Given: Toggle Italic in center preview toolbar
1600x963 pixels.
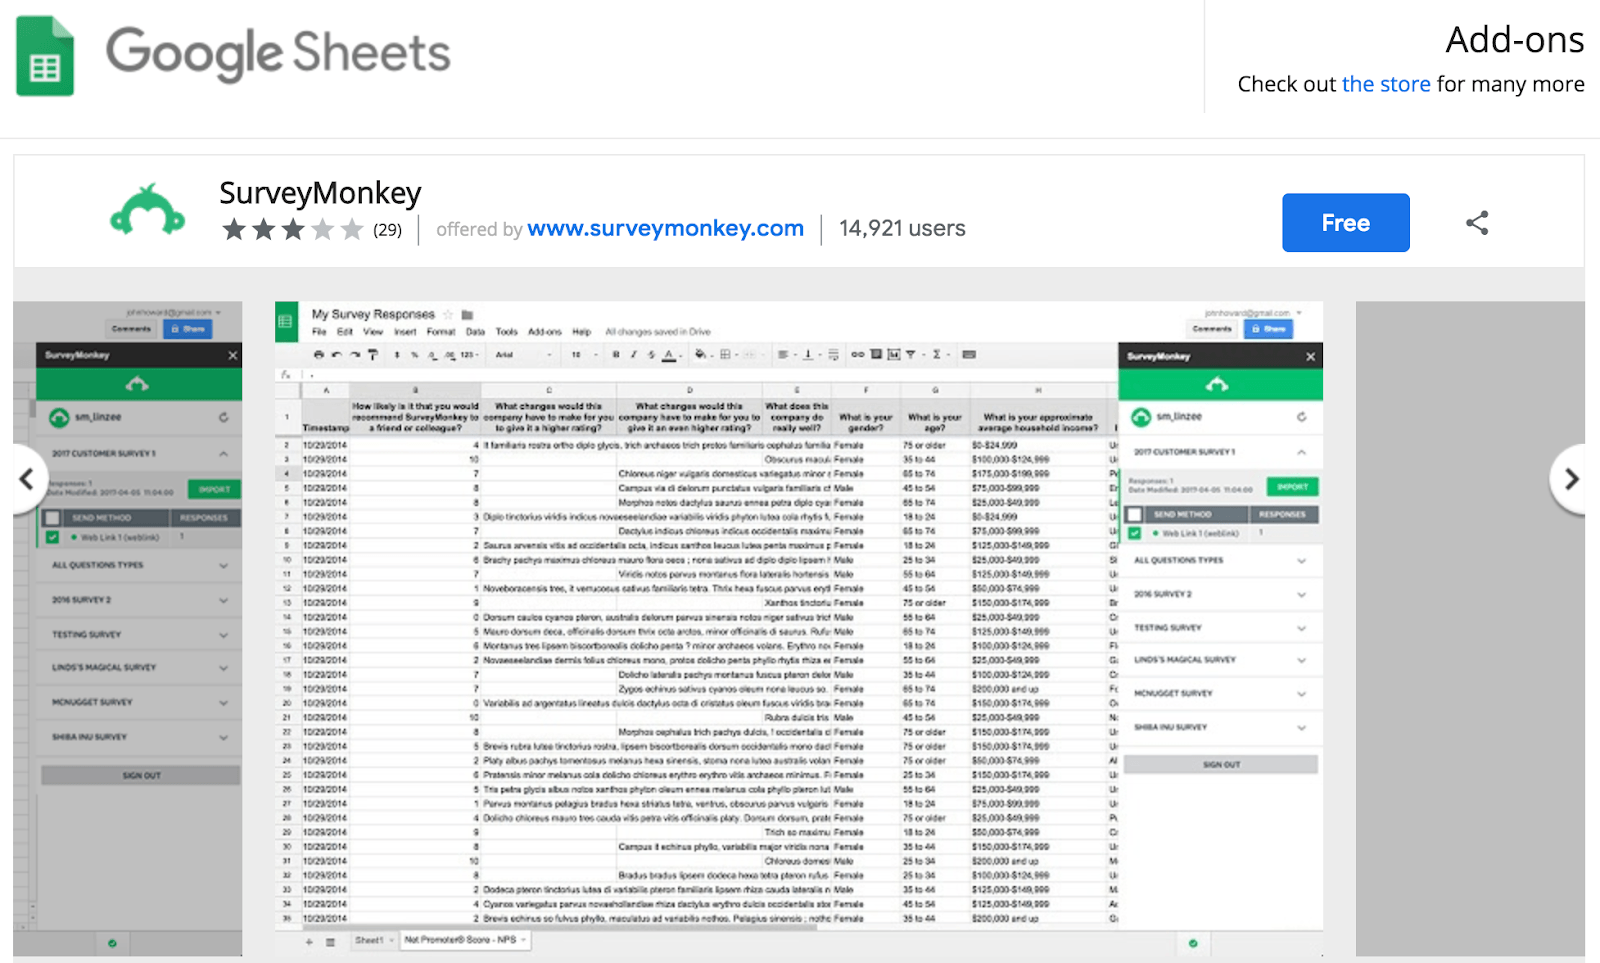Looking at the screenshot, I should (x=633, y=354).
